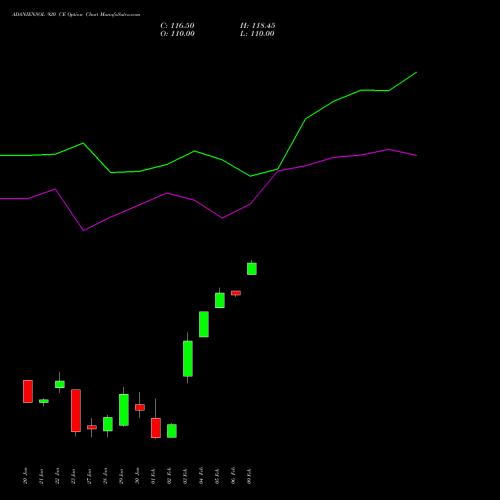Click the green candle for 04 Feb
Screen dimensions: 500x500
tap(204, 324)
